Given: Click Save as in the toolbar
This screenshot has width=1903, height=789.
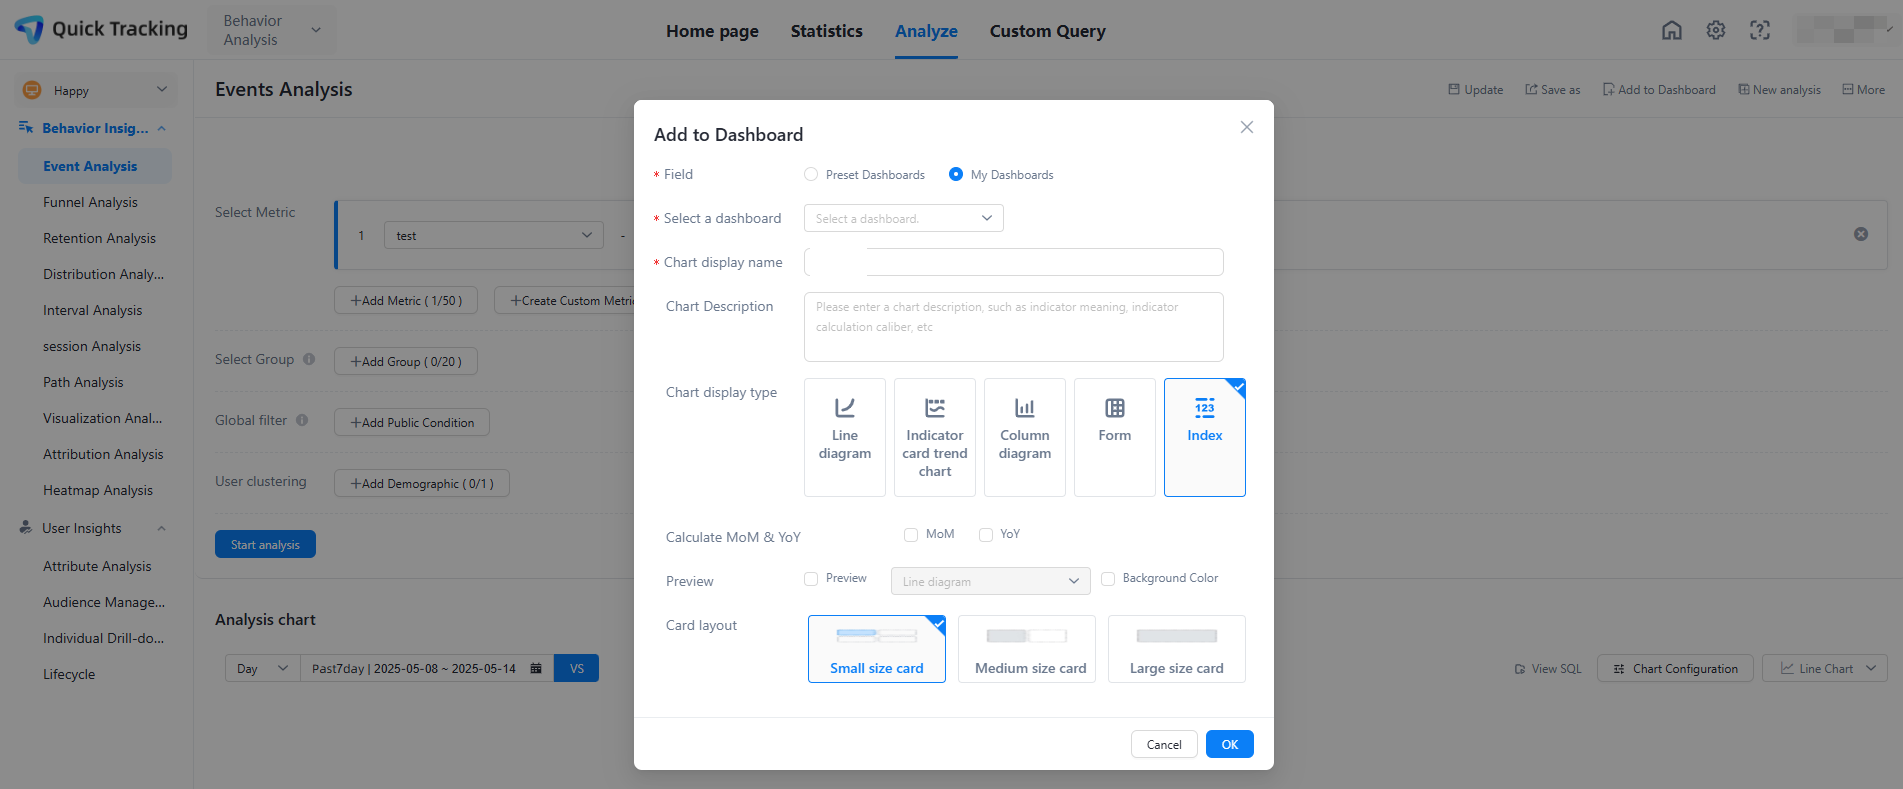Looking at the screenshot, I should (1553, 90).
